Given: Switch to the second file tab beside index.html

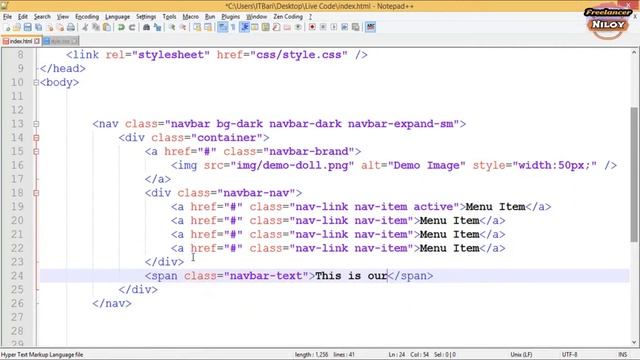Looking at the screenshot, I should [60, 41].
